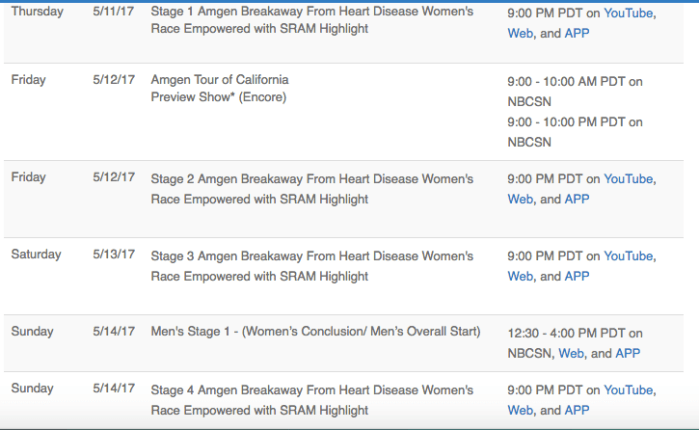Click the Men's Stage 1 event title
The image size is (699, 430).
click(315, 332)
